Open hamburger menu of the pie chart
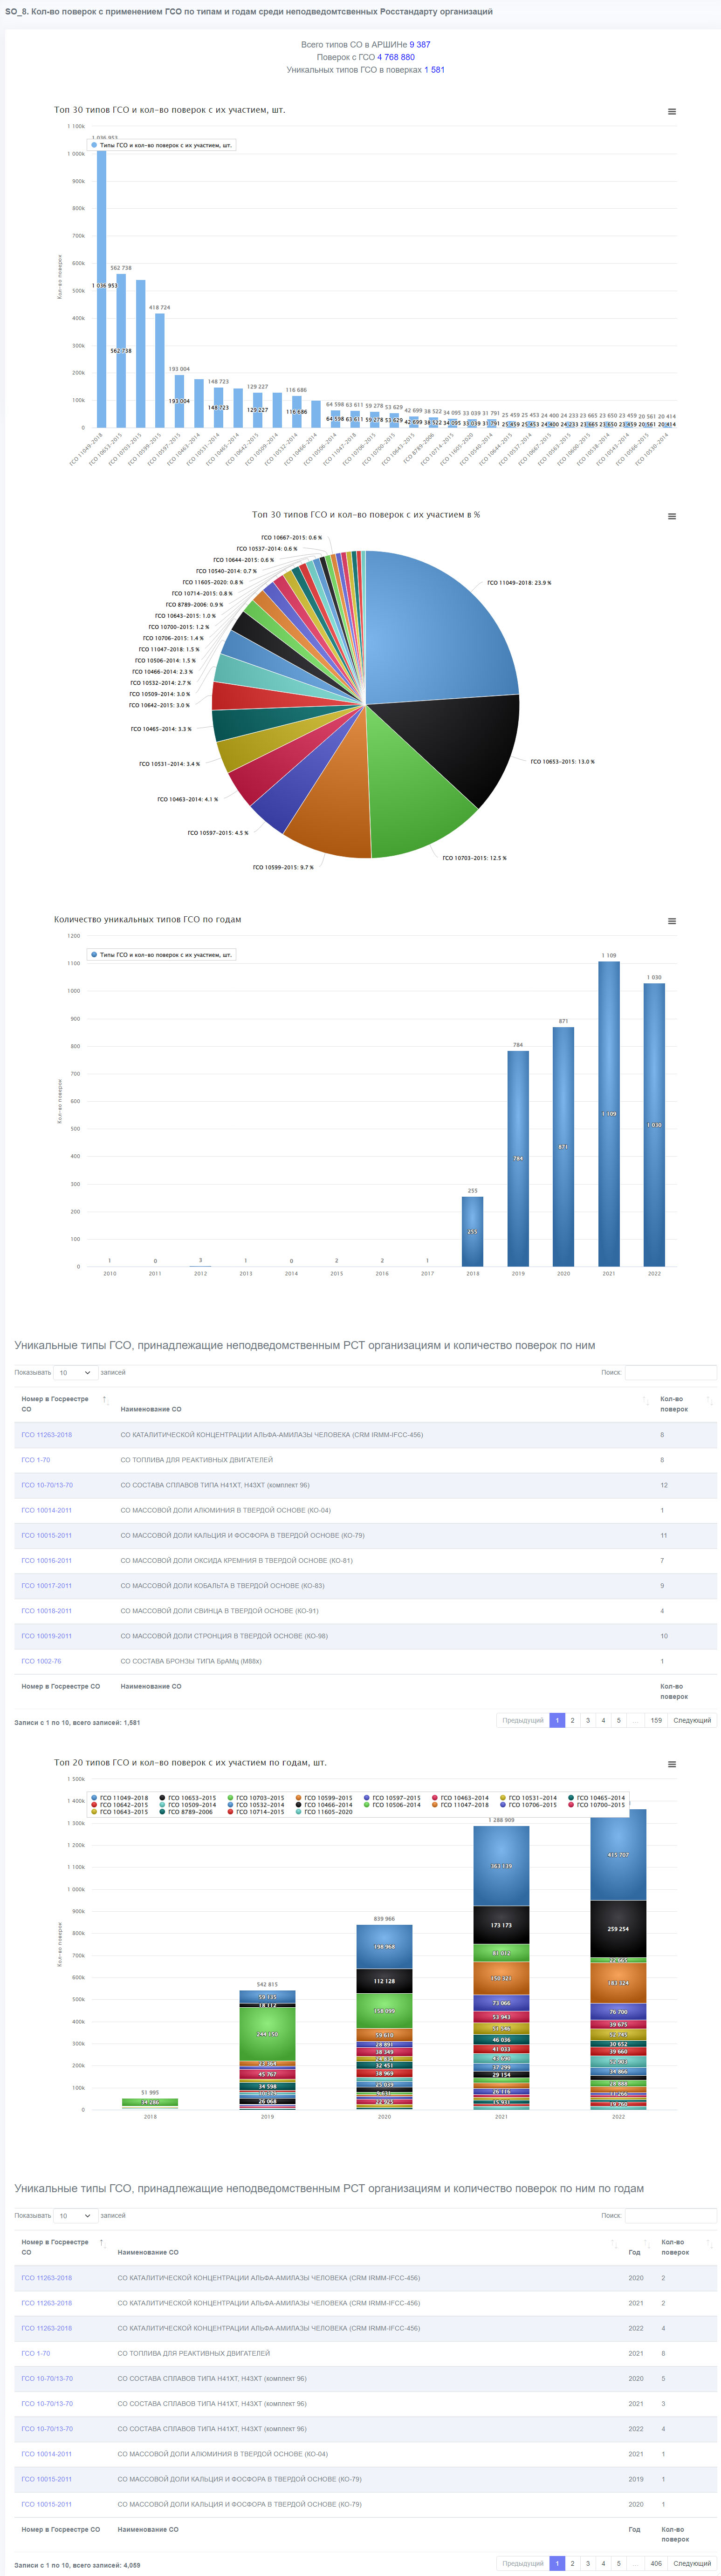721x2576 pixels. click(x=672, y=516)
